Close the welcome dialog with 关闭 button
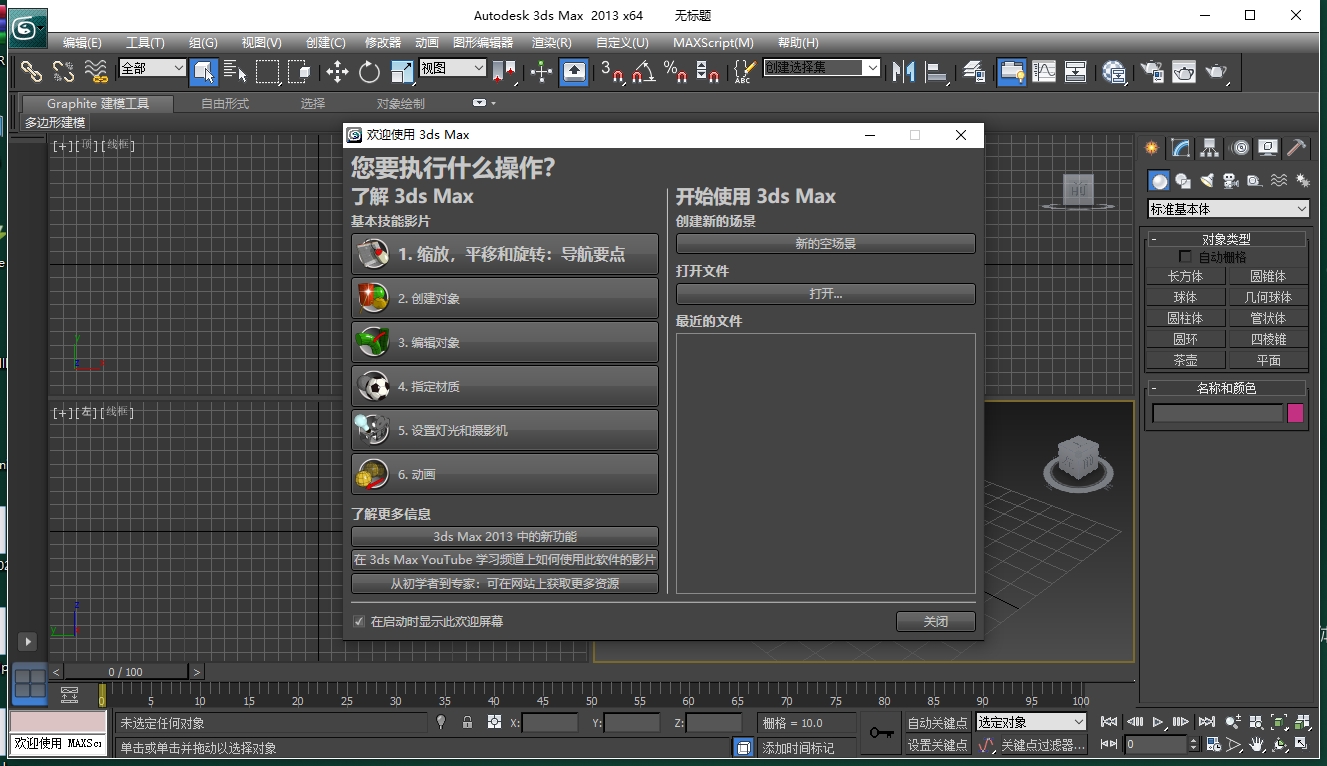Viewport: 1327px width, 766px height. click(935, 622)
